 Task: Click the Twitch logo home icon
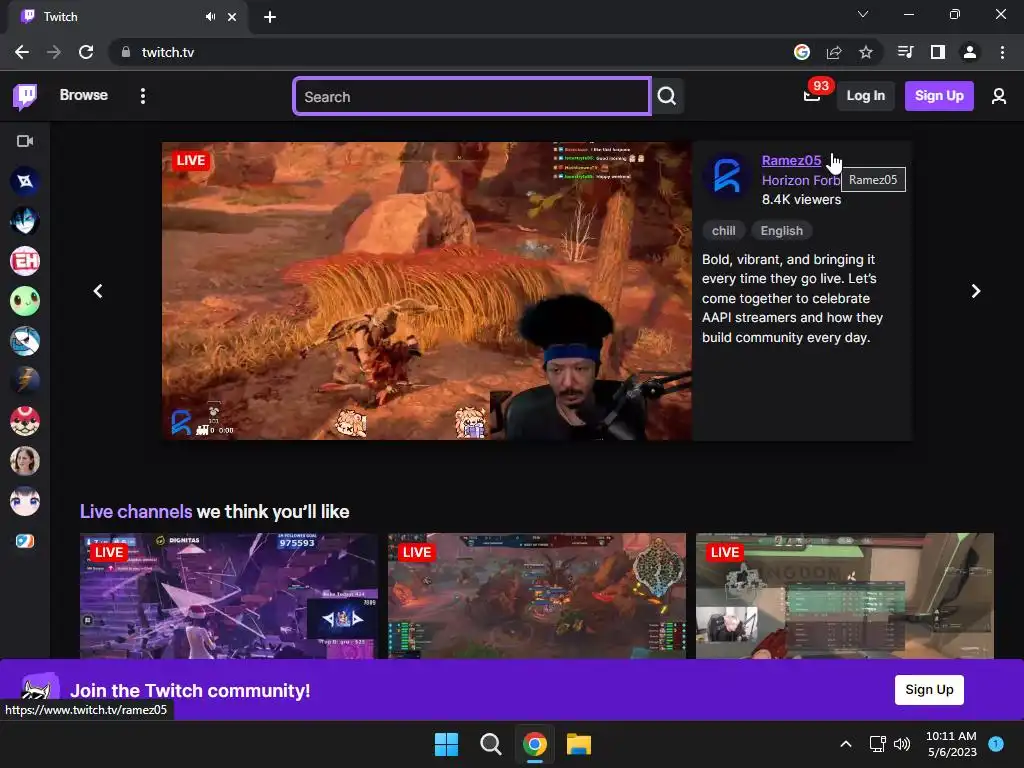coord(25,97)
